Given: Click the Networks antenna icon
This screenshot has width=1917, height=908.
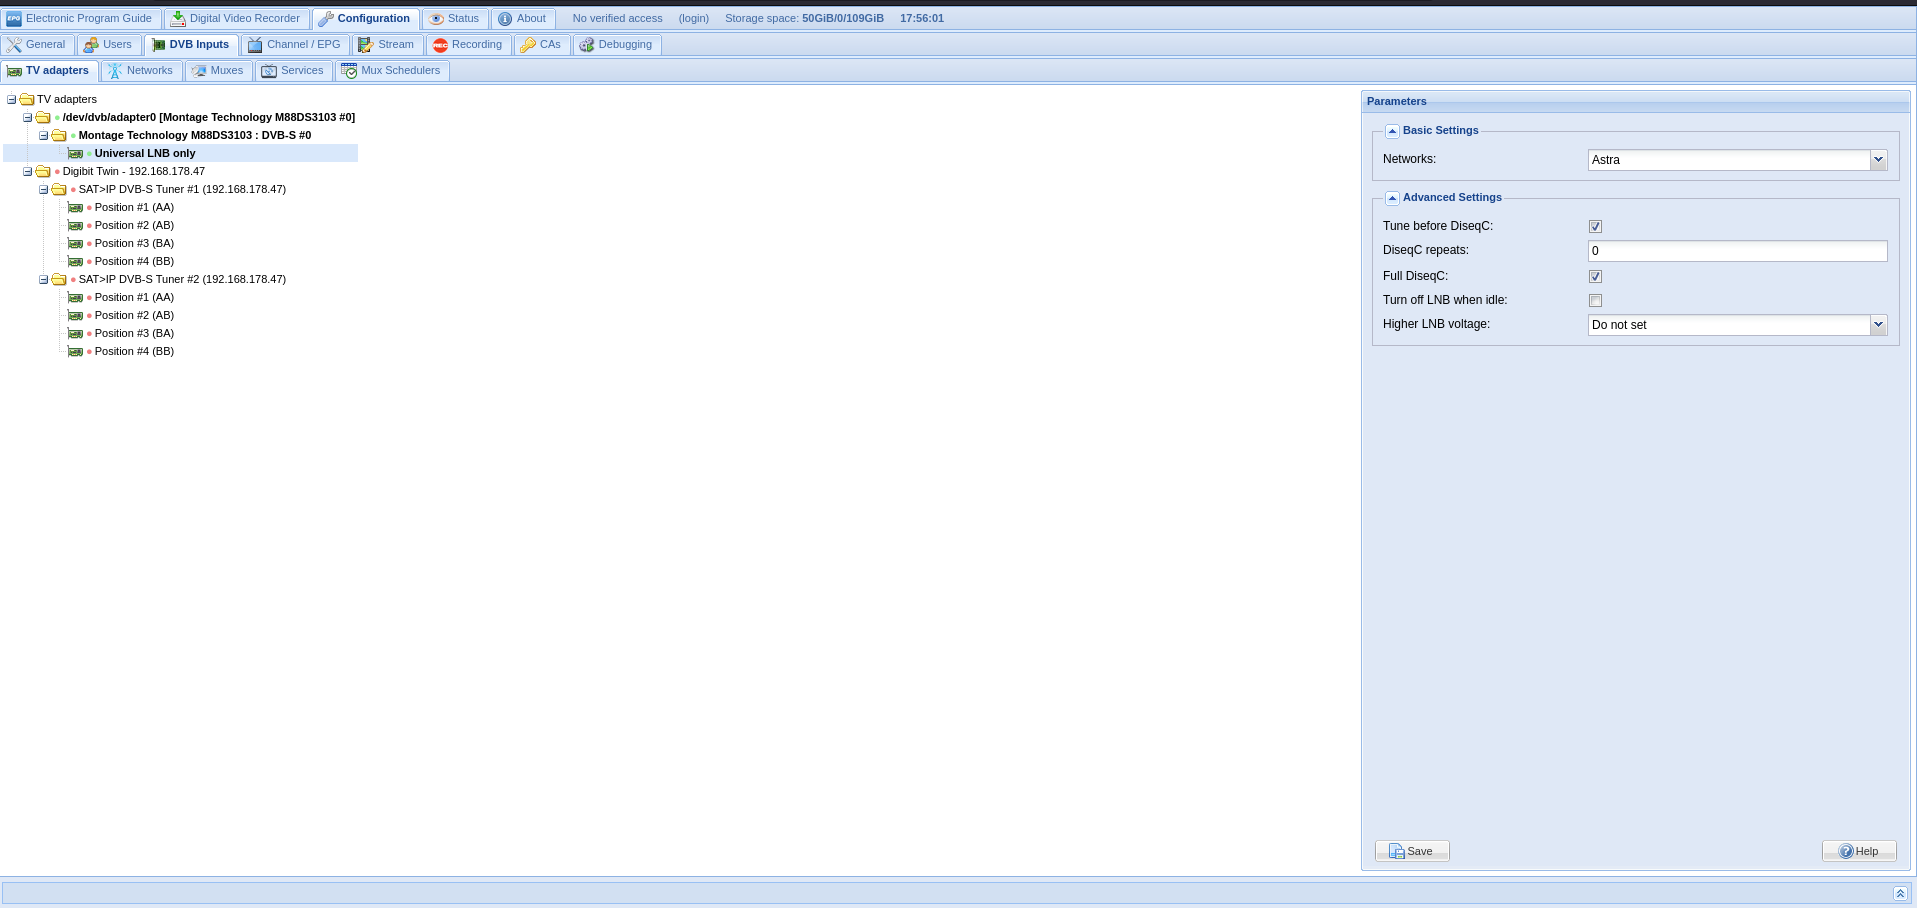Looking at the screenshot, I should tap(115, 71).
